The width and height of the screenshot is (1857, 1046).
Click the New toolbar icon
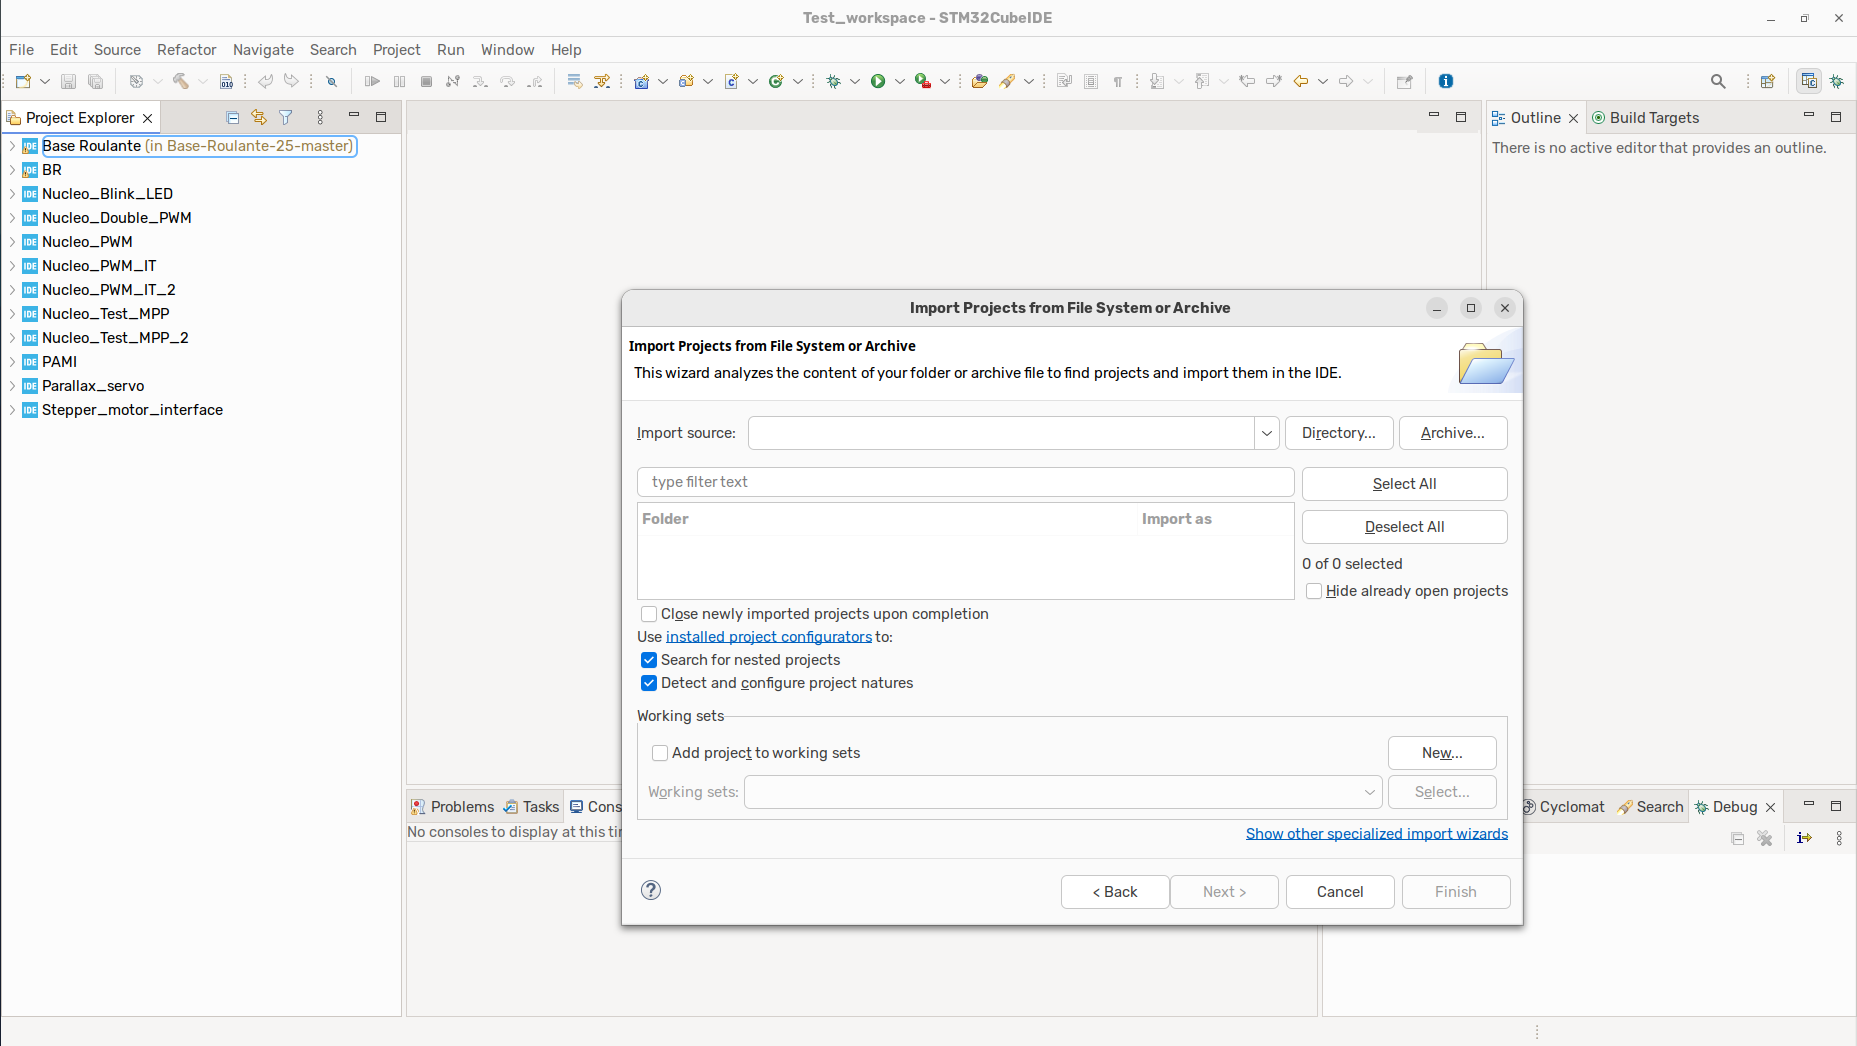click(23, 81)
